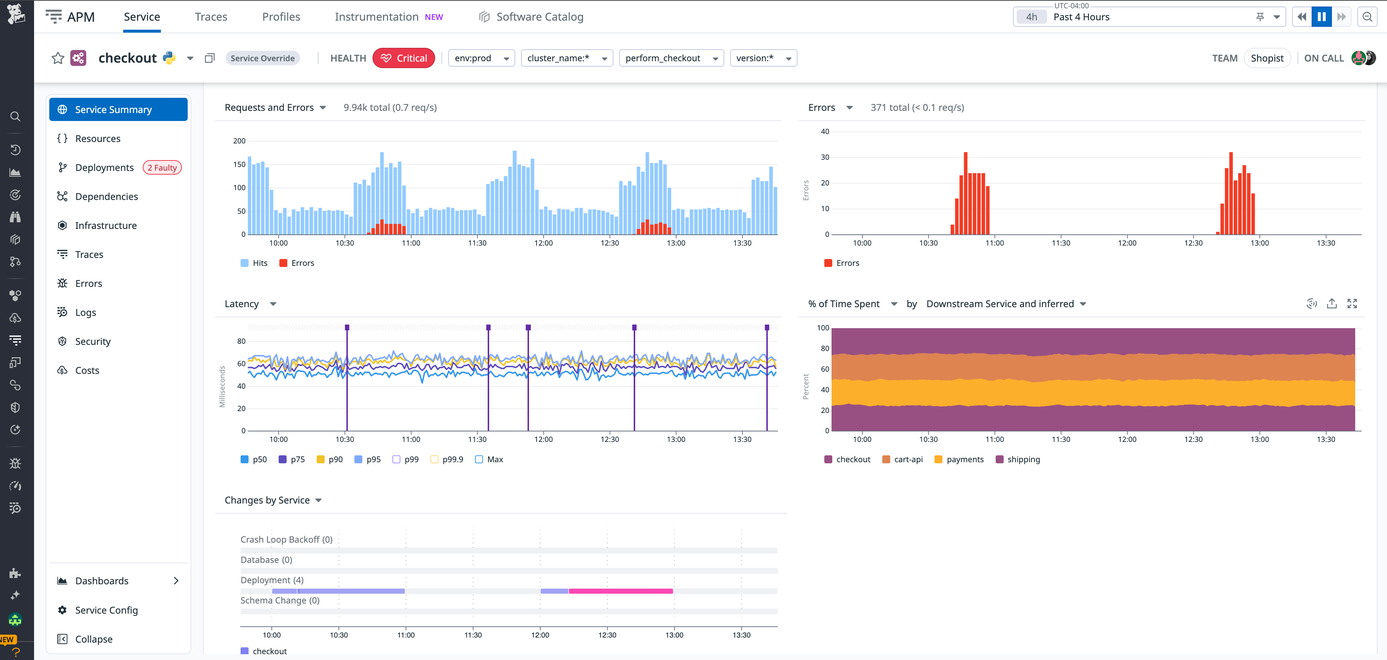The width and height of the screenshot is (1387, 660).
Task: Collapse the service sidebar
Action: pos(118,639)
